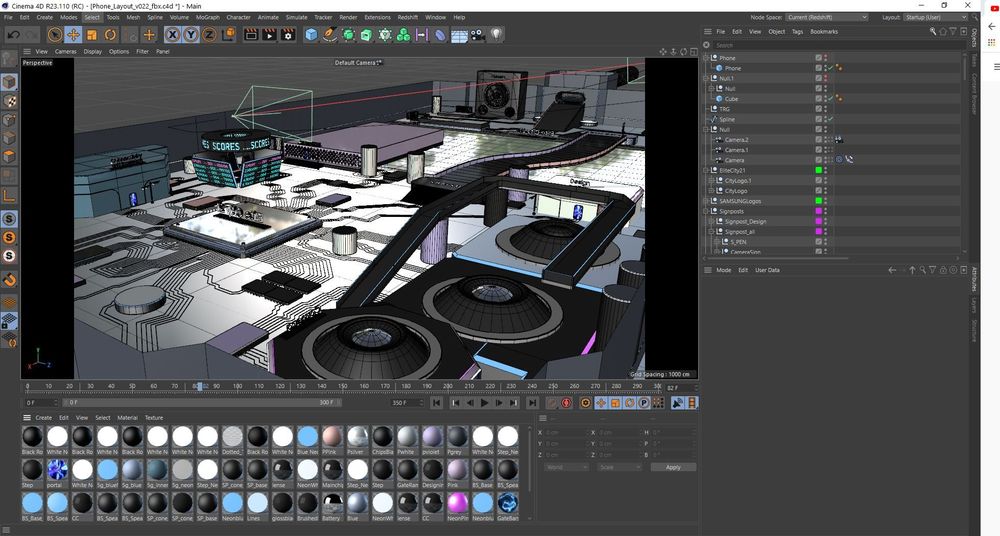Click the Apply button in coordinates
The height and width of the screenshot is (536, 1000).
point(673,467)
